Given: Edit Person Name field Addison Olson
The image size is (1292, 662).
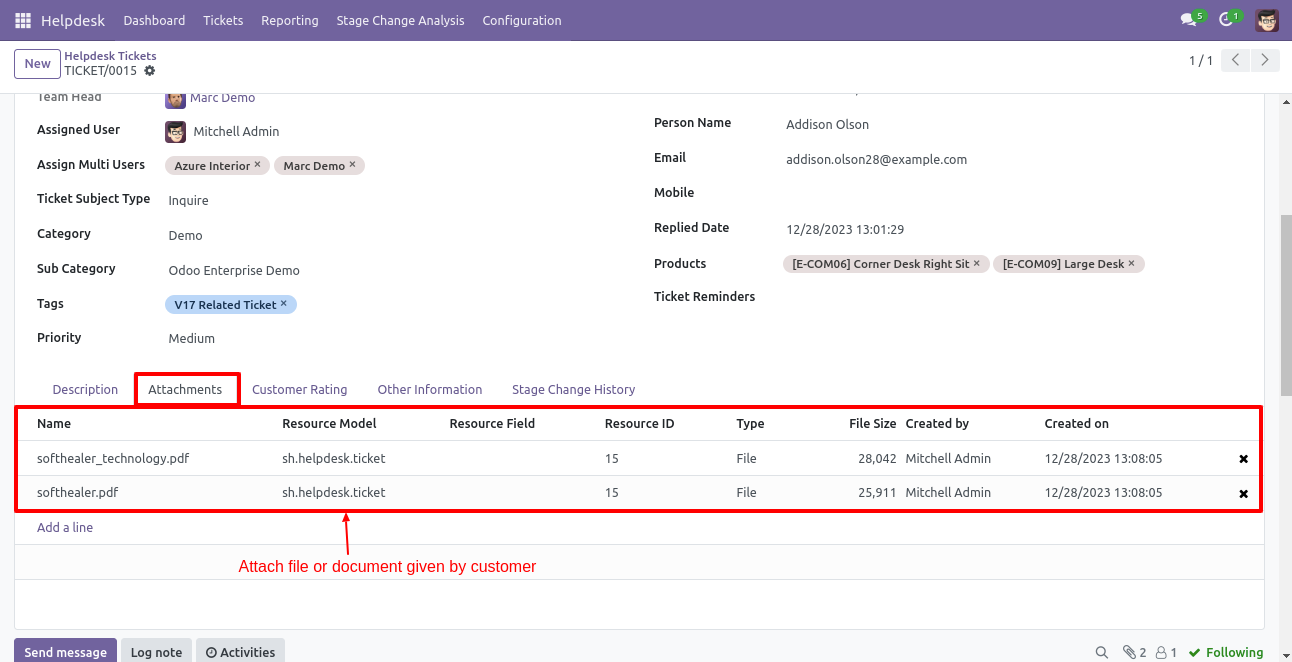Looking at the screenshot, I should (x=827, y=124).
